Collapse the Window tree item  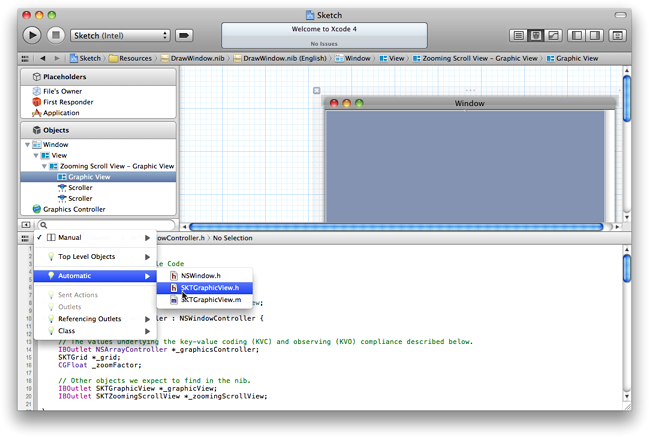pos(26,145)
